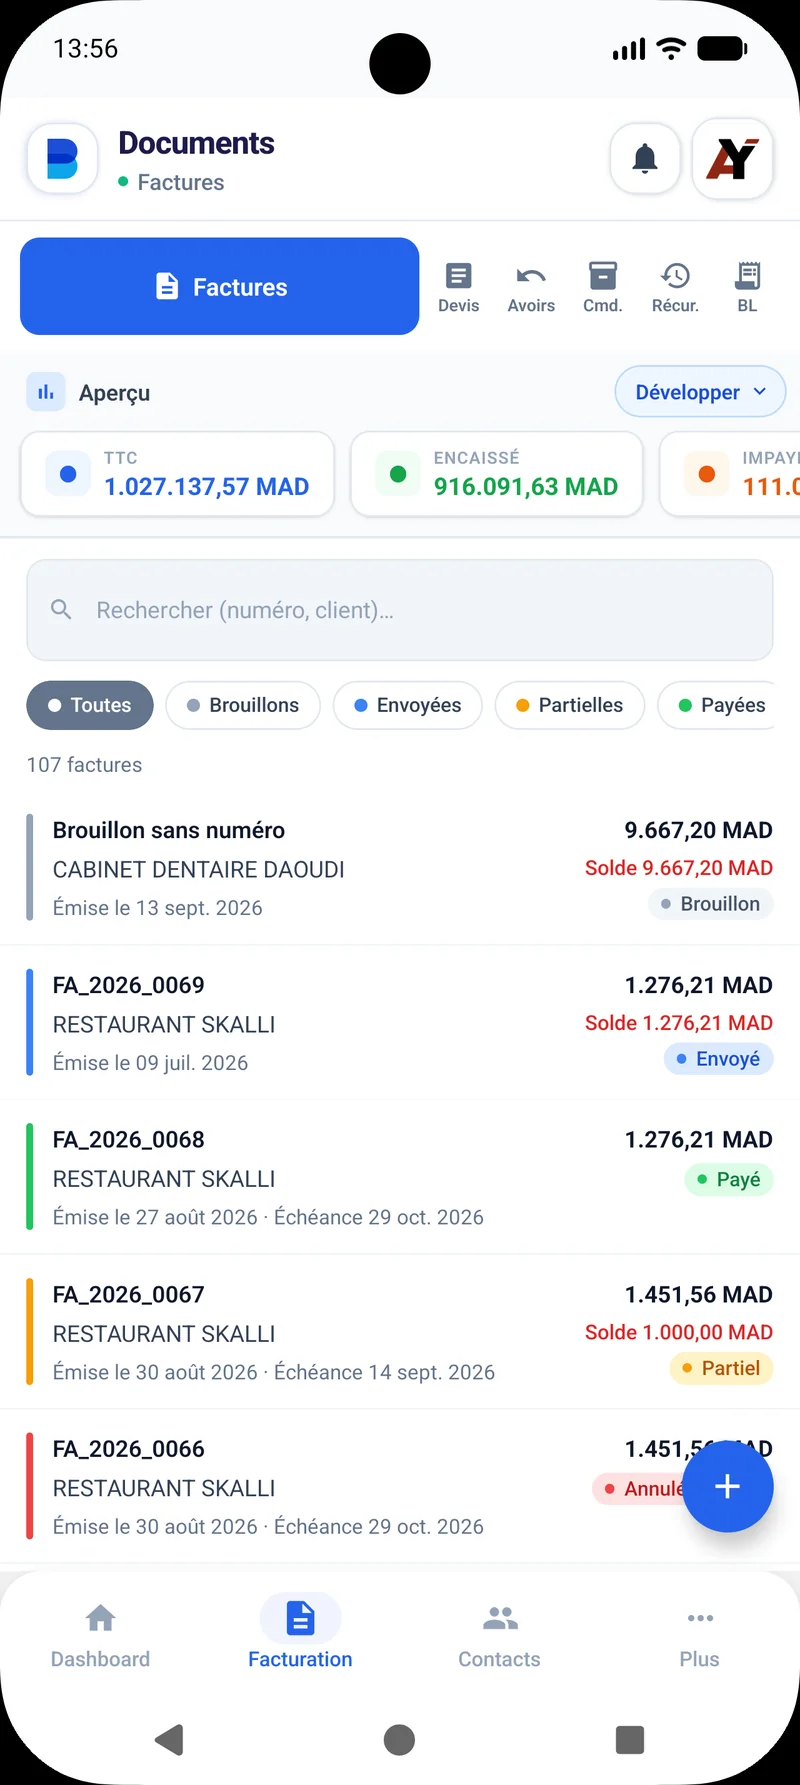Create new invoice with plus button

(x=728, y=1486)
